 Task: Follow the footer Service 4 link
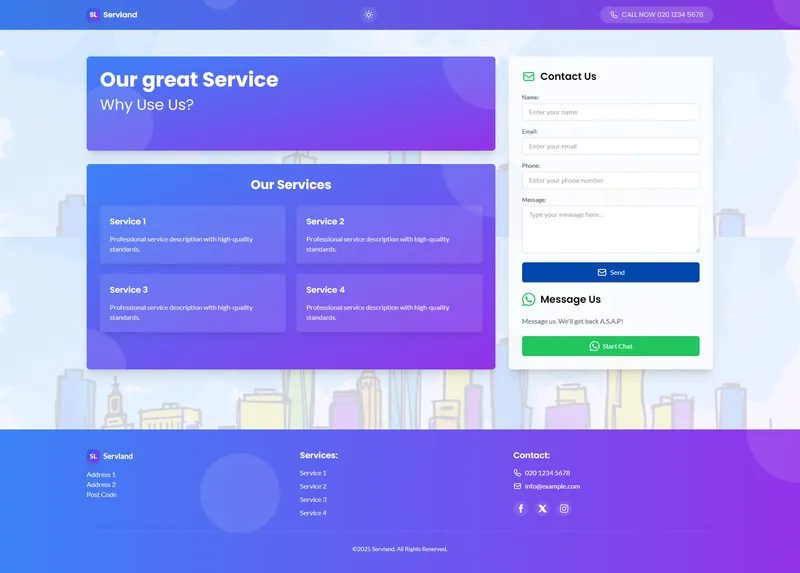click(313, 513)
